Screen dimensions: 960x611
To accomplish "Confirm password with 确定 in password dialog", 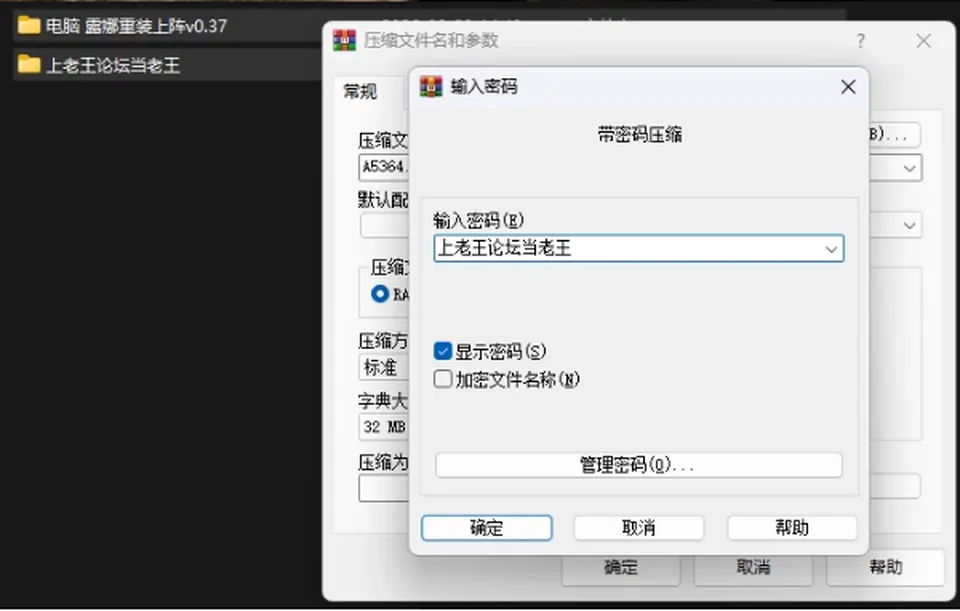I will 487,528.
